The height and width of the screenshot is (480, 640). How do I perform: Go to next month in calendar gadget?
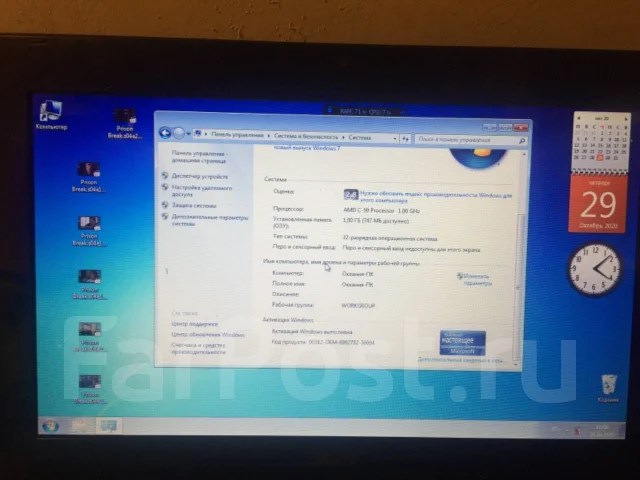pyautogui.click(x=626, y=119)
